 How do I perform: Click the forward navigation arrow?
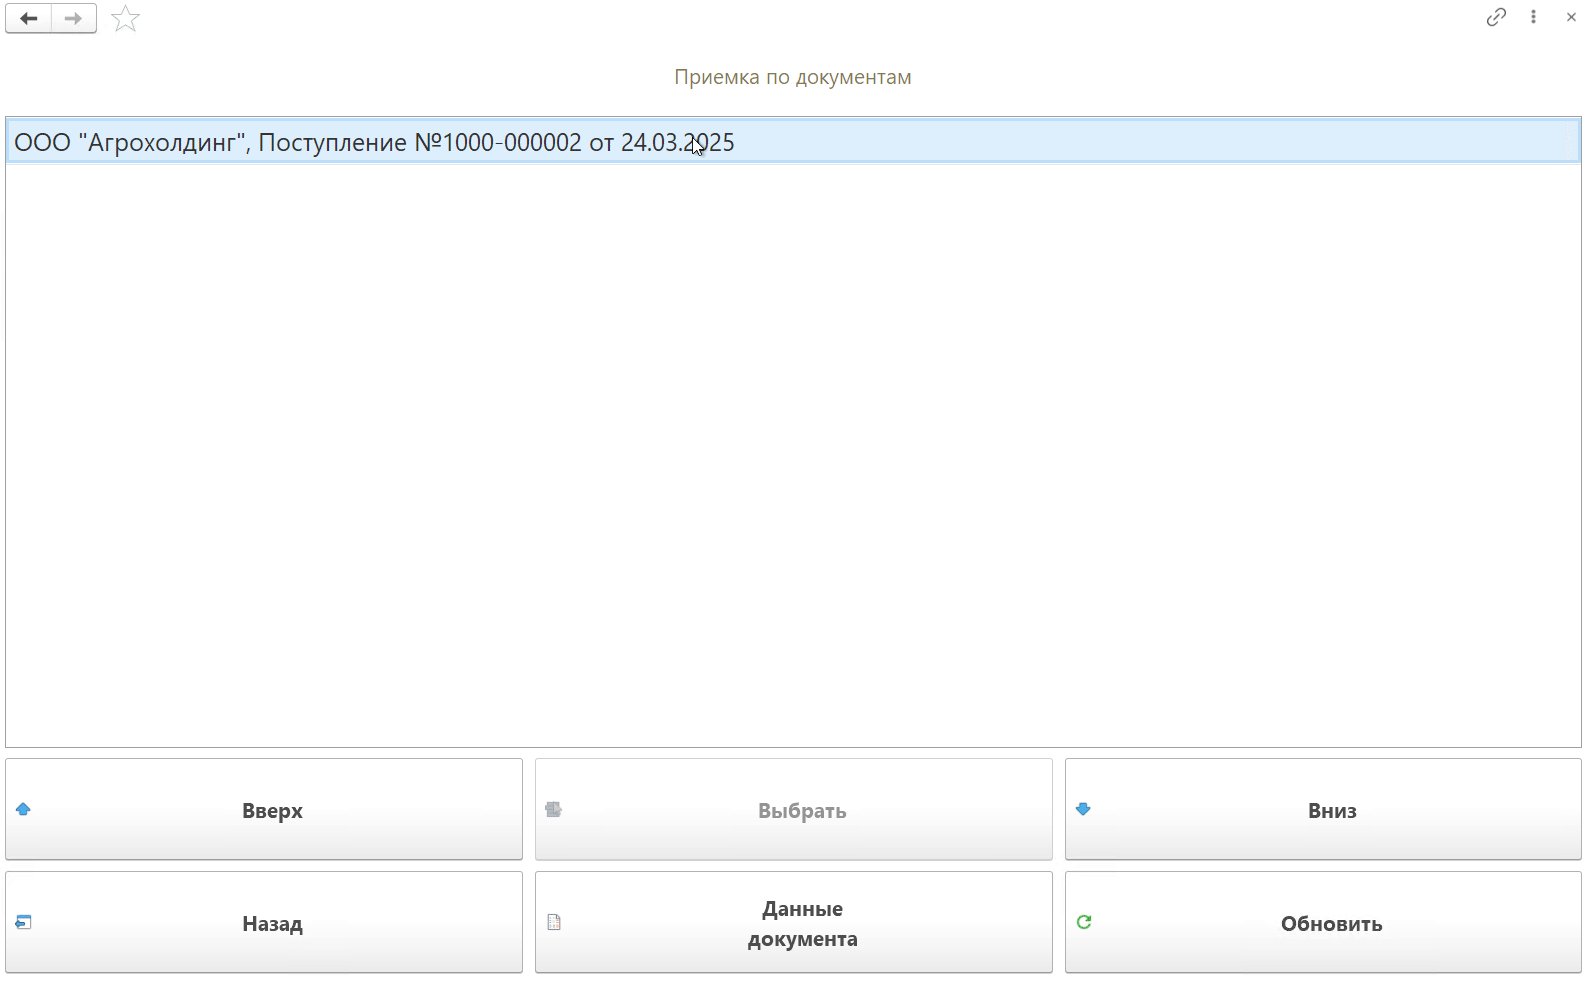(x=73, y=18)
